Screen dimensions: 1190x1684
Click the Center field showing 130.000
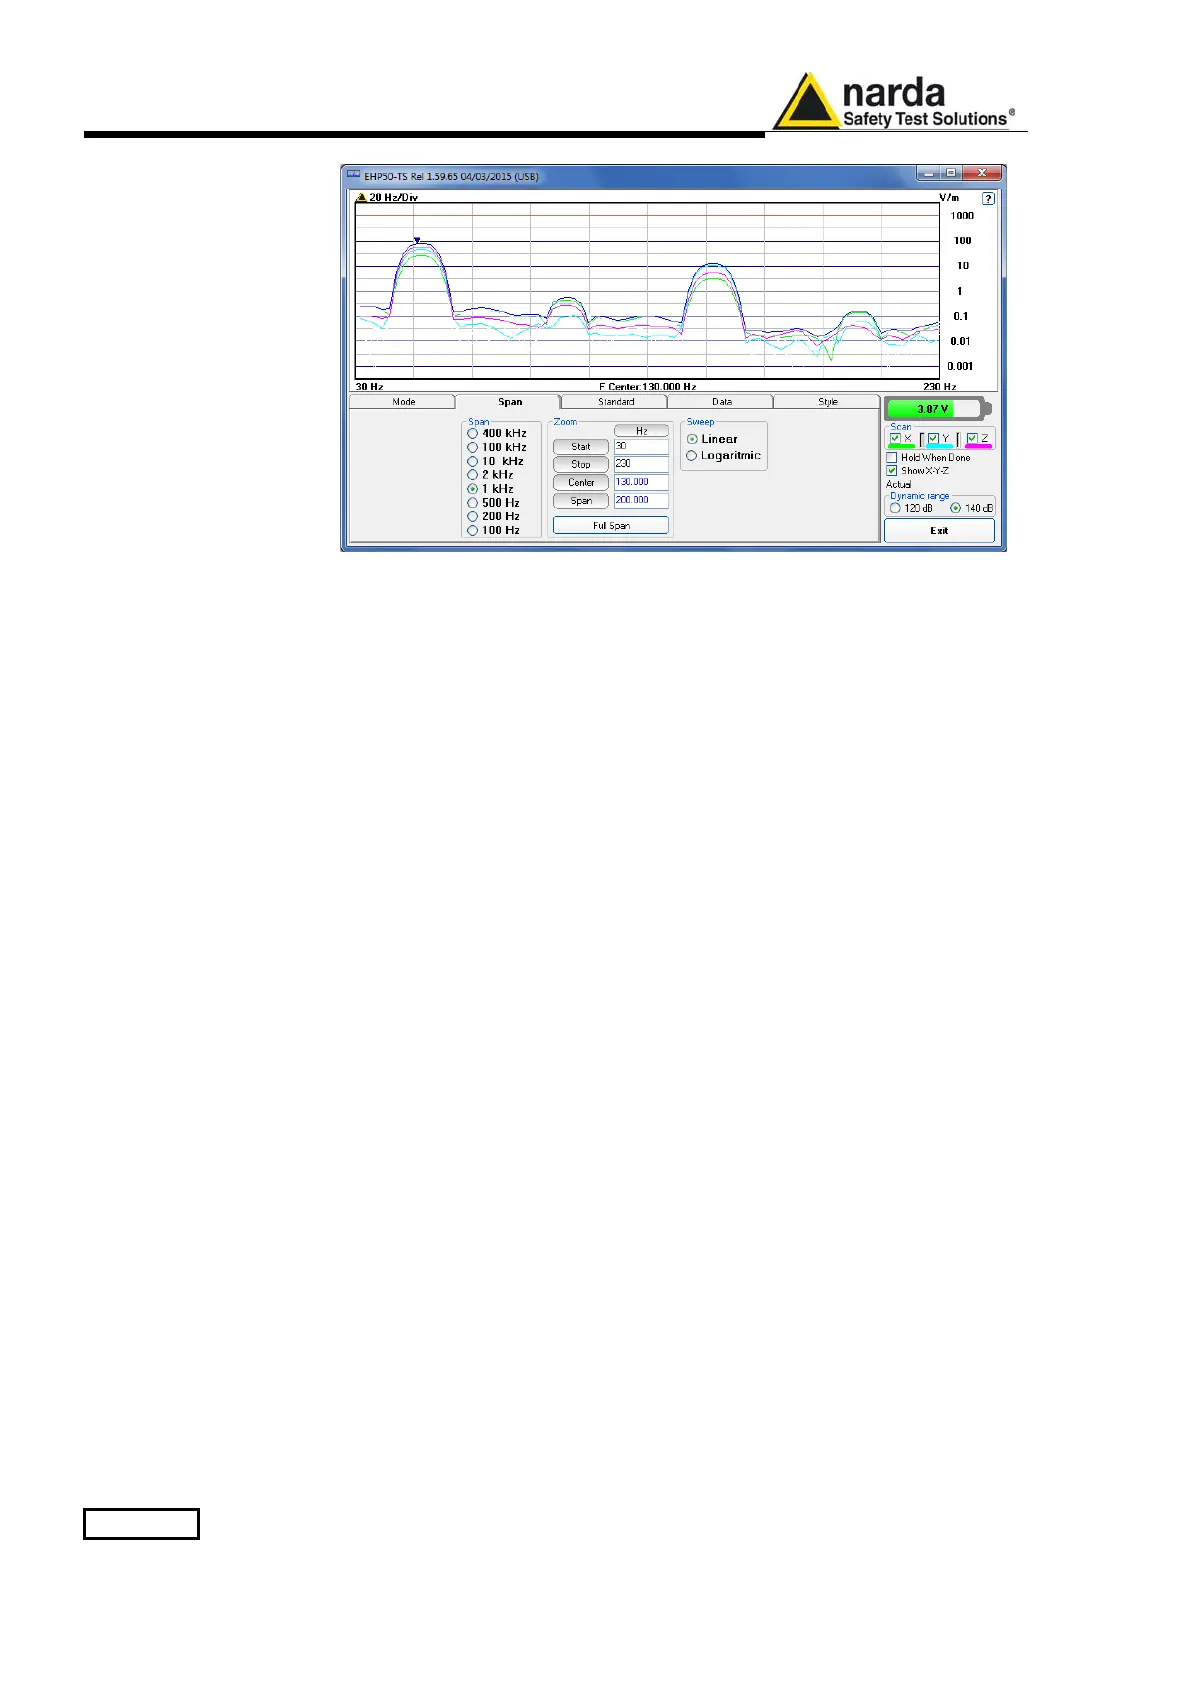[641, 482]
